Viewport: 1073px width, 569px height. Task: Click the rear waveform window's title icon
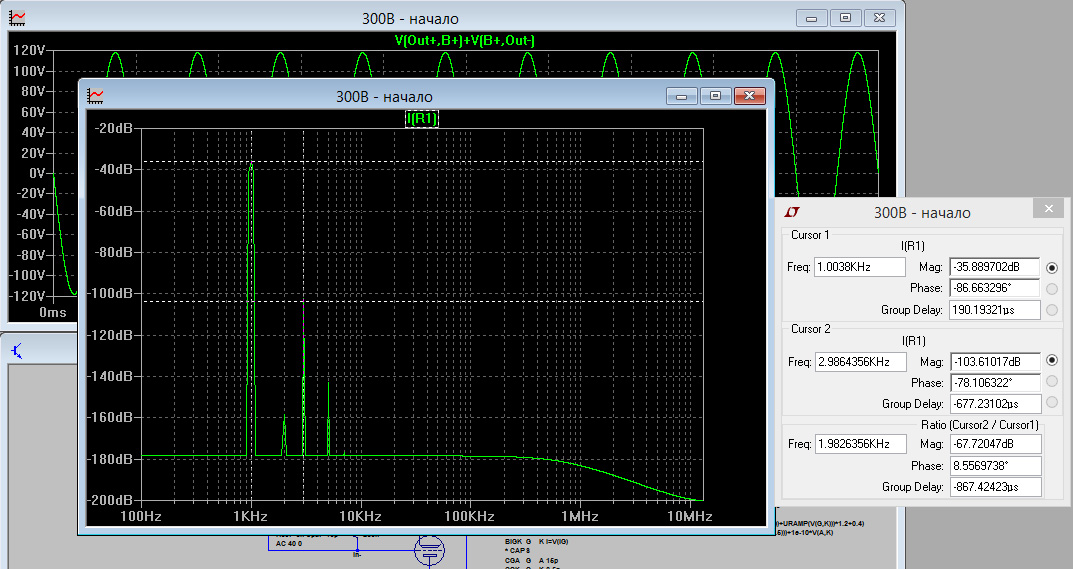pos(17,18)
